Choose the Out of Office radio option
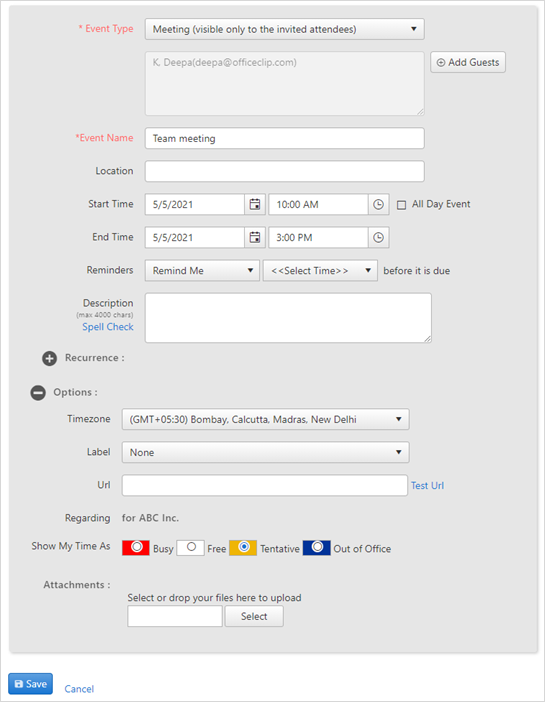The image size is (545, 702). coord(318,547)
